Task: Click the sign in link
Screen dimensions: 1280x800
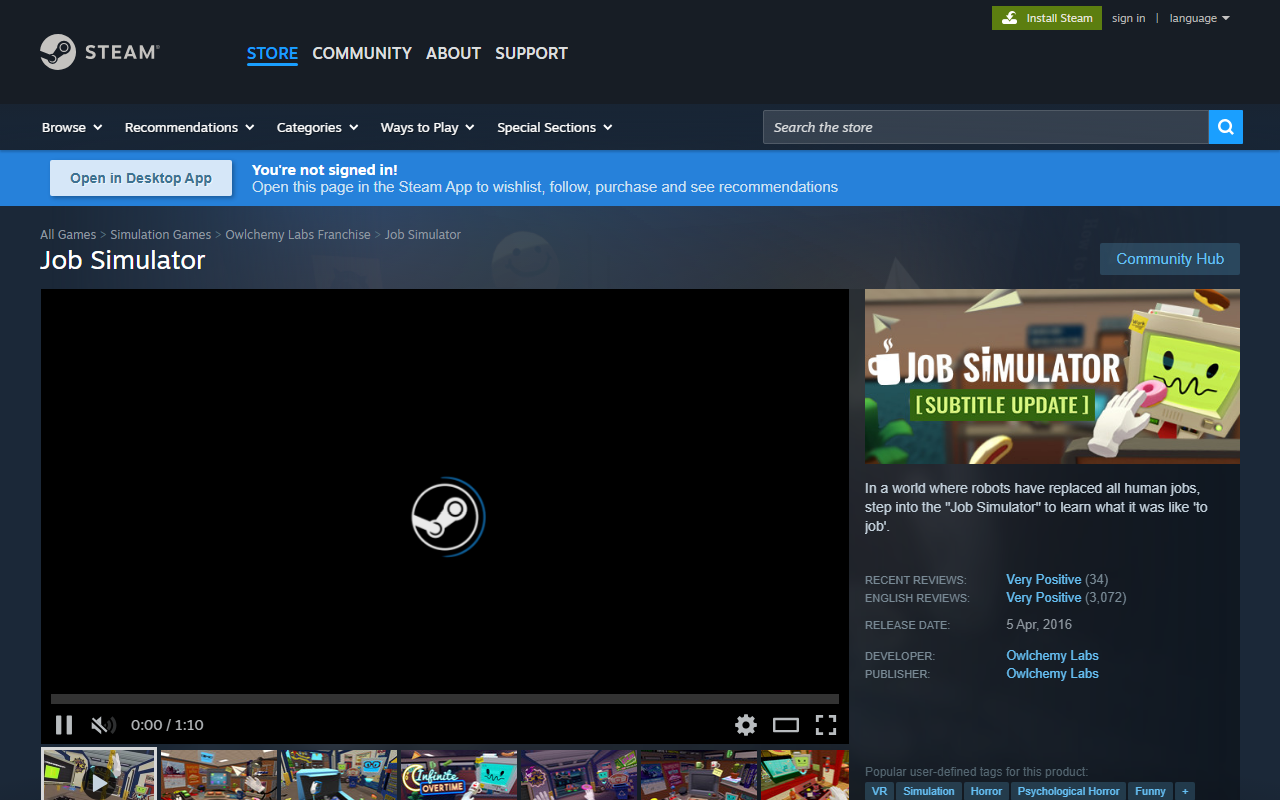Action: pos(1129,18)
